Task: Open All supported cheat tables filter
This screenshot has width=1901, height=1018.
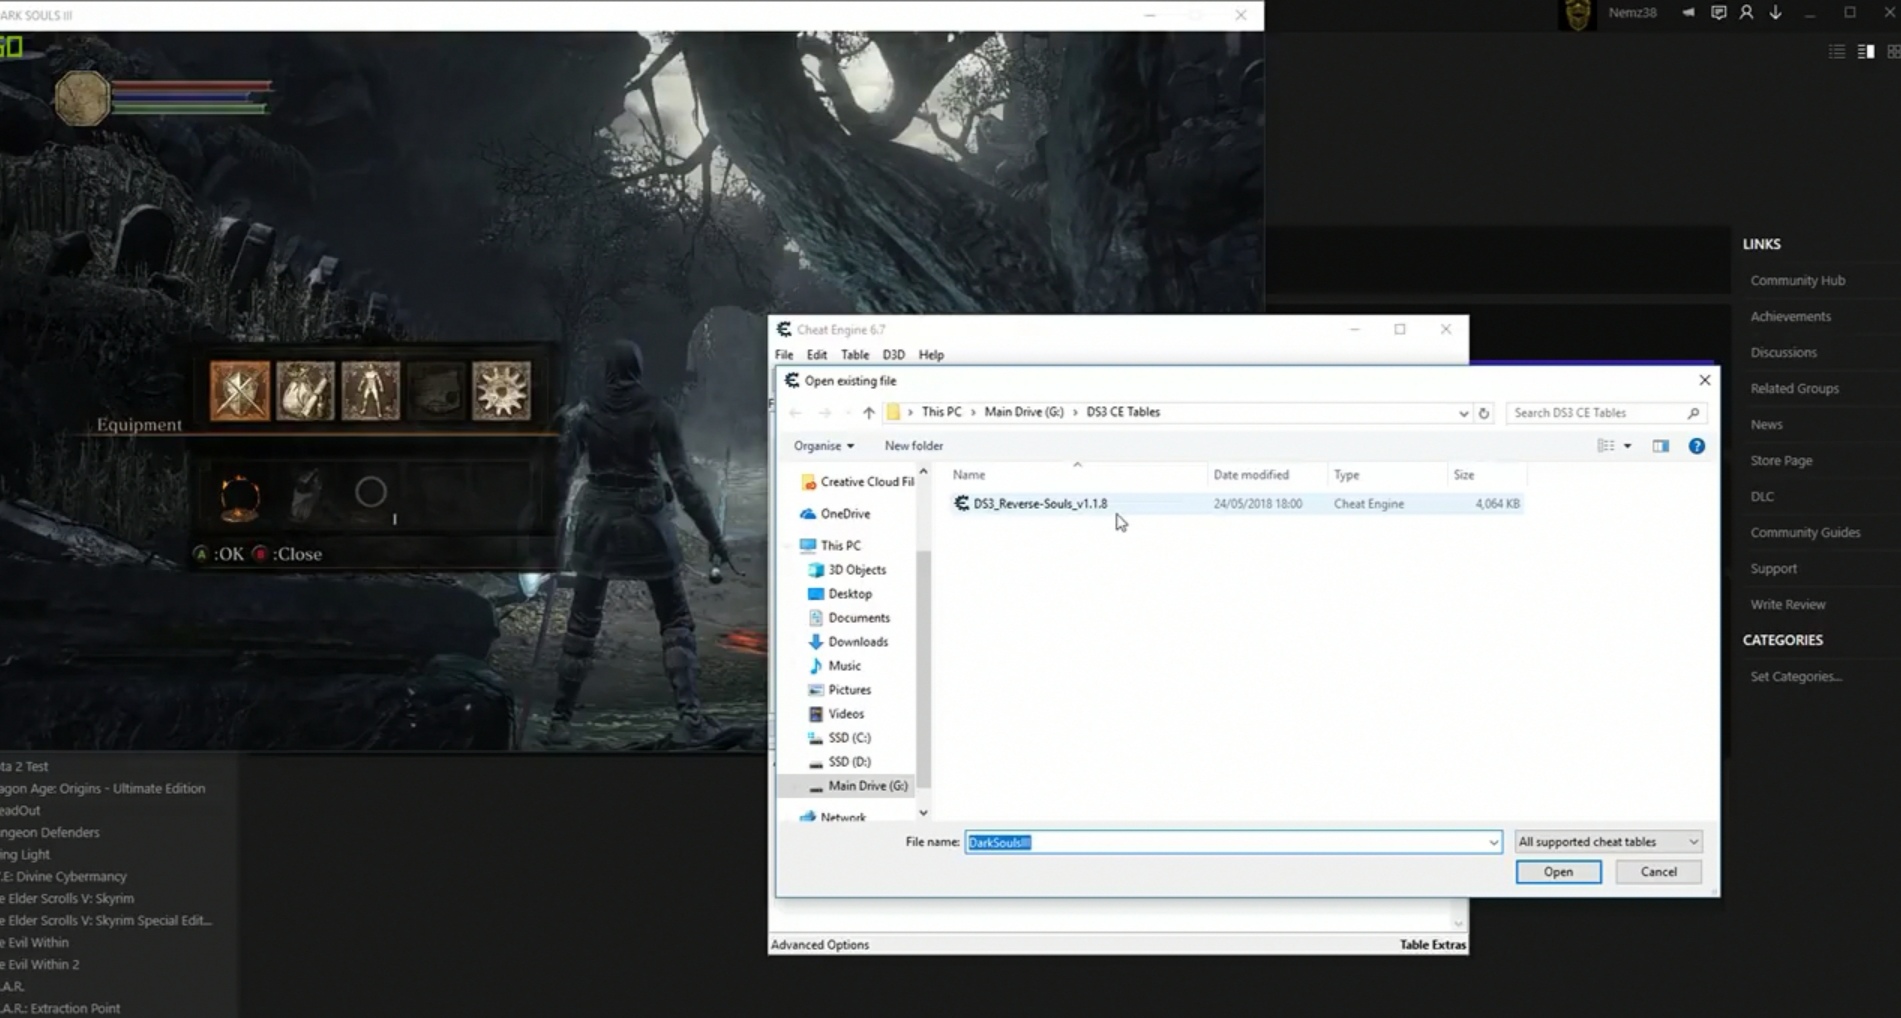Action: click(1608, 842)
